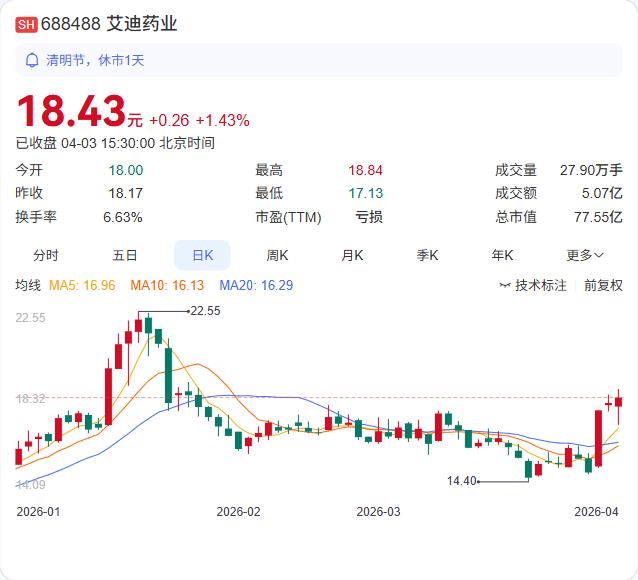This screenshot has width=638, height=580.
Task: Switch to the 周K chart tab
Action: pos(277,256)
